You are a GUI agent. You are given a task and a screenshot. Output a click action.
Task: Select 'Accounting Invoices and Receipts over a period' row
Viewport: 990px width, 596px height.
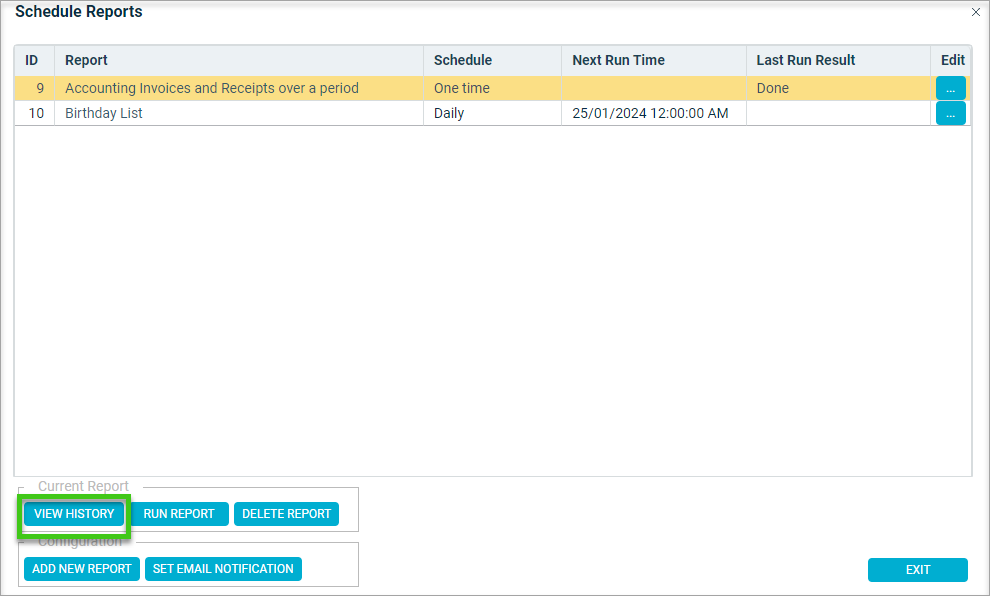click(492, 88)
